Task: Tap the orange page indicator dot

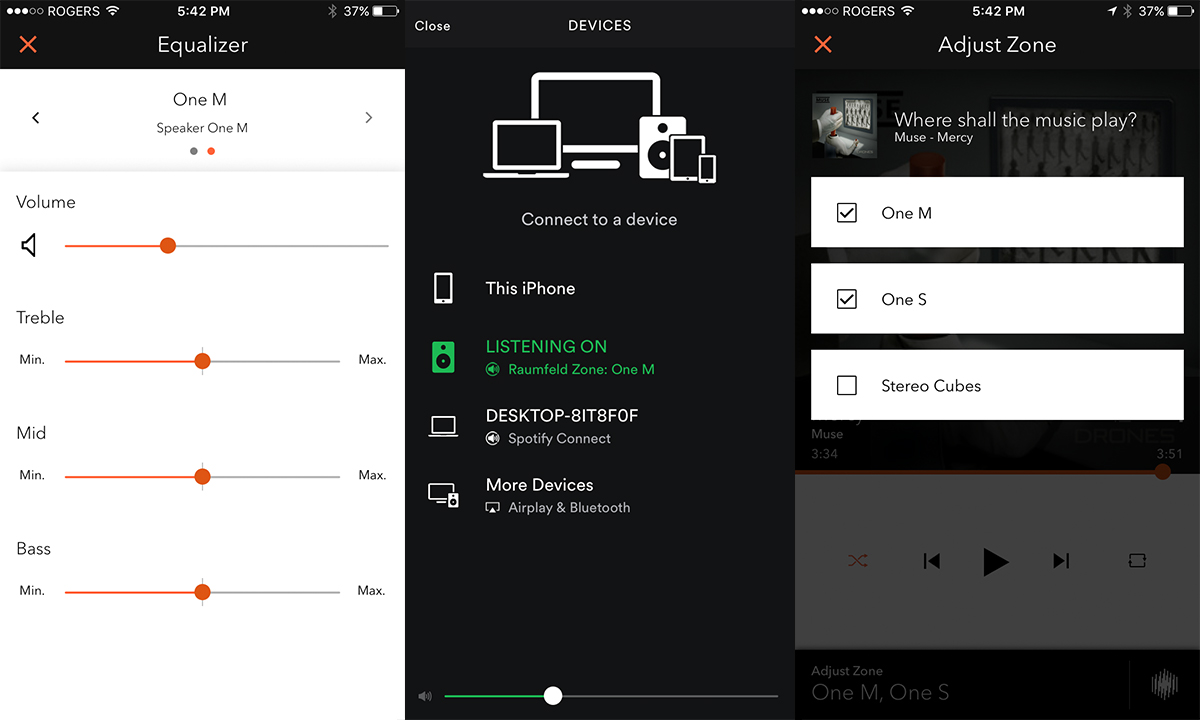Action: pyautogui.click(x=211, y=151)
